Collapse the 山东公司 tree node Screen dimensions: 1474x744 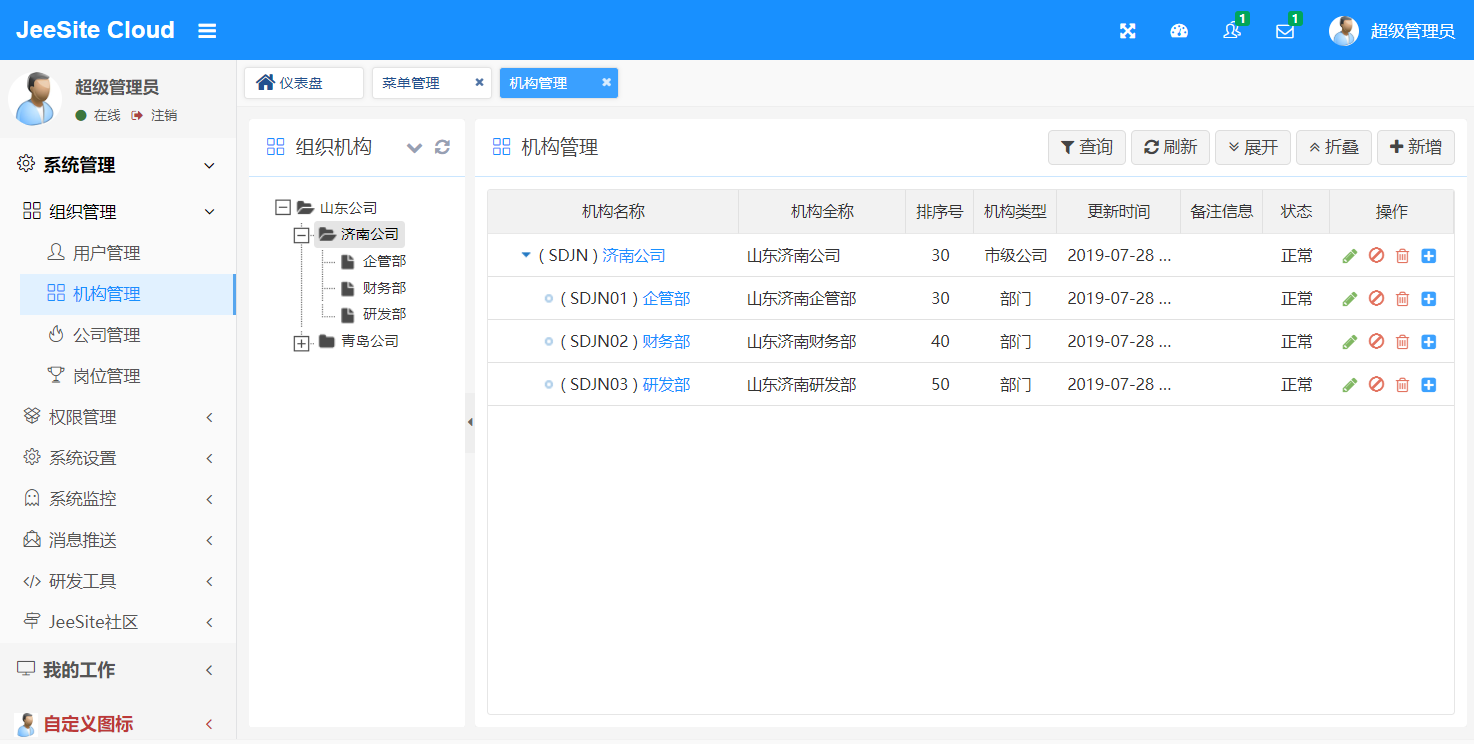(282, 208)
